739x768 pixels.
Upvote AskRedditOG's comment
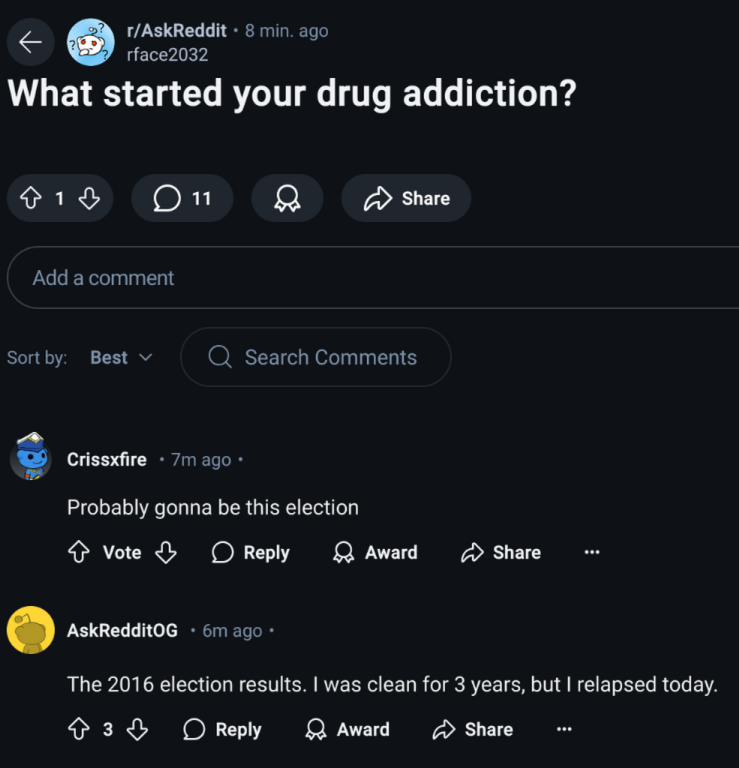(x=78, y=730)
